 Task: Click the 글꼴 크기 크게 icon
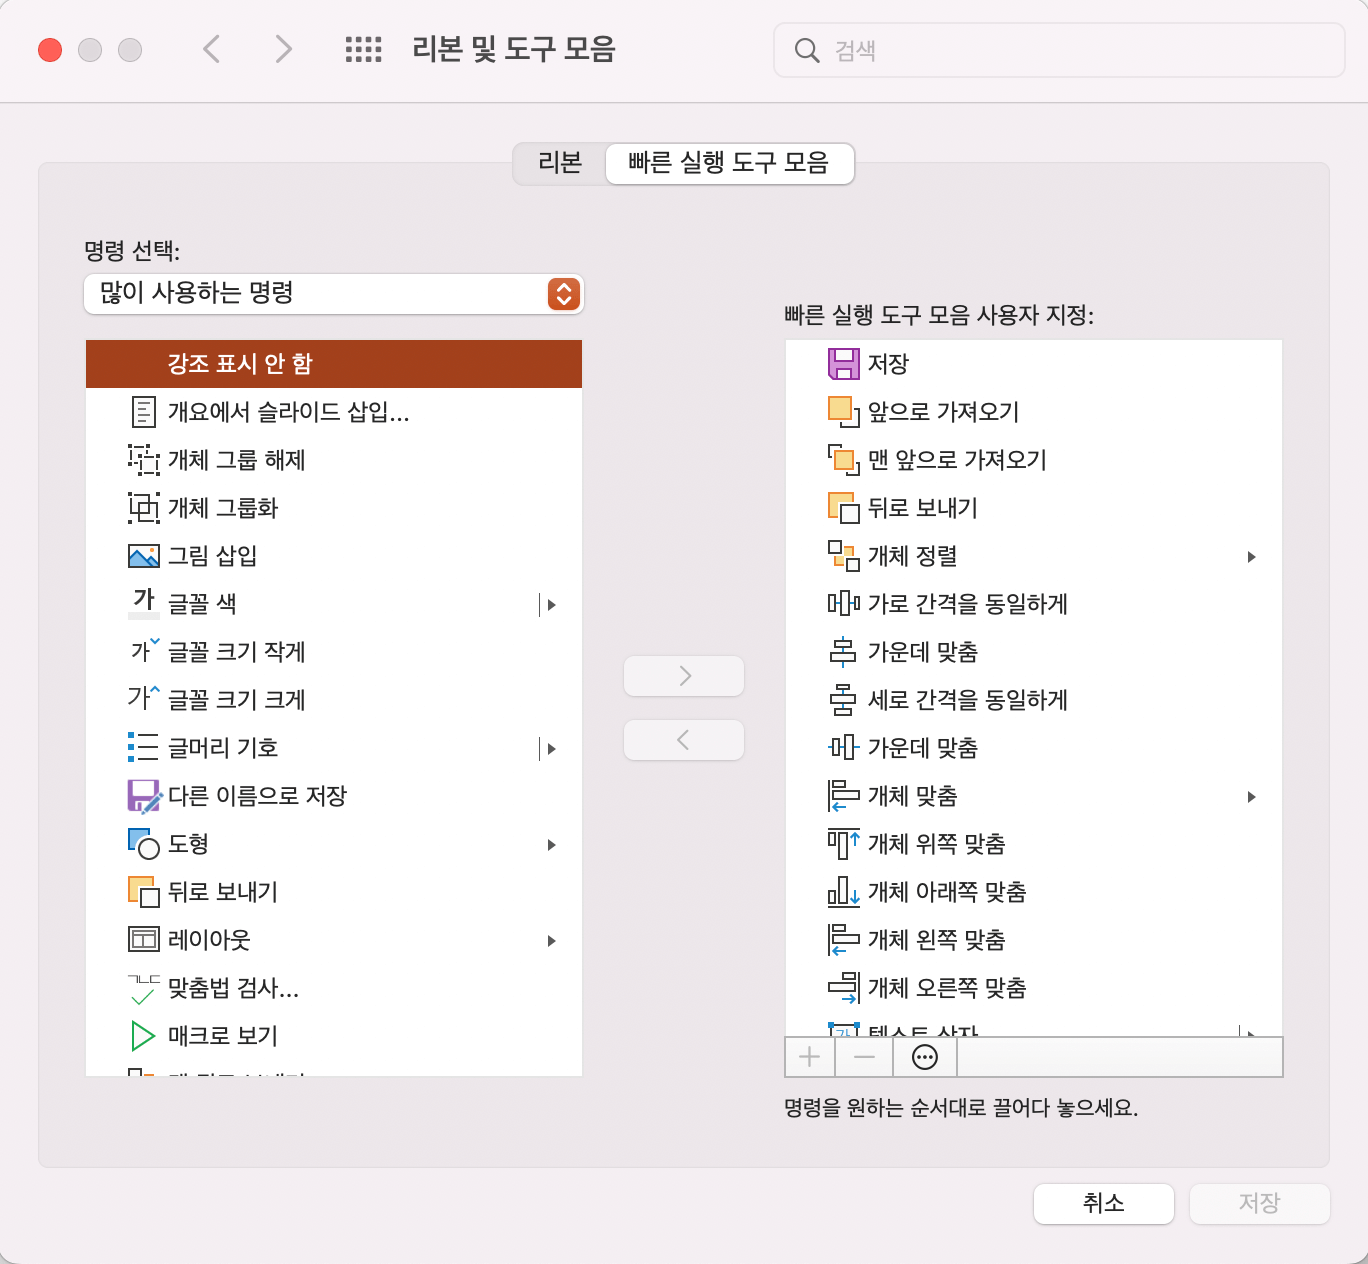click(143, 698)
